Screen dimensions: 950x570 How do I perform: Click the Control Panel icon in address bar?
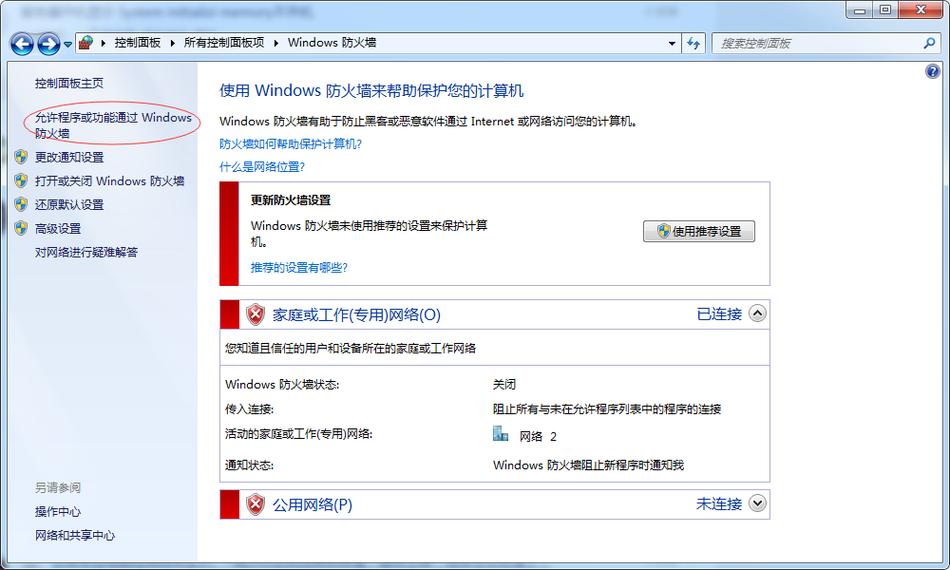(x=86, y=42)
